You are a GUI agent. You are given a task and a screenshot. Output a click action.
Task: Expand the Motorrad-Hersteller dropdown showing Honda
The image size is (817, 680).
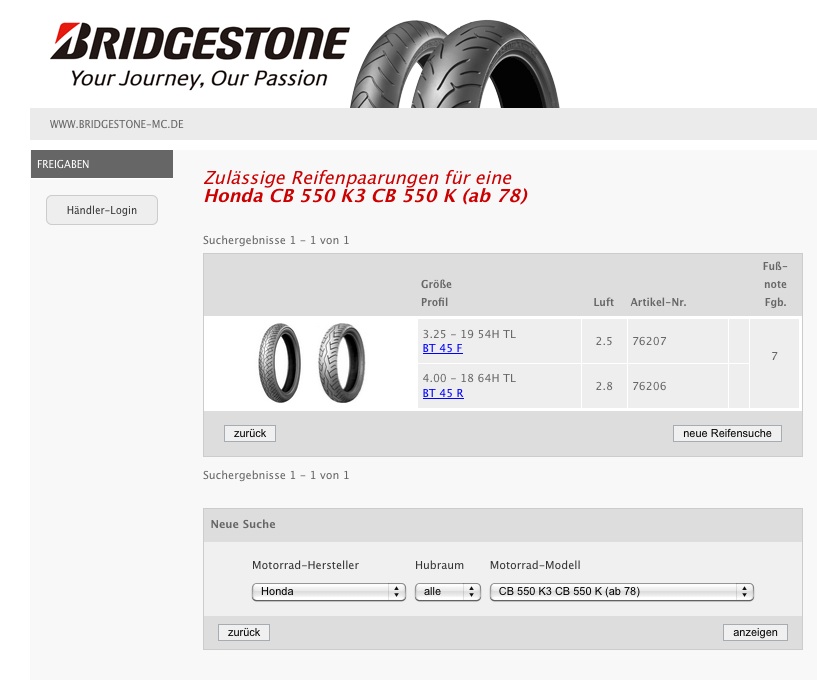pyautogui.click(x=329, y=591)
